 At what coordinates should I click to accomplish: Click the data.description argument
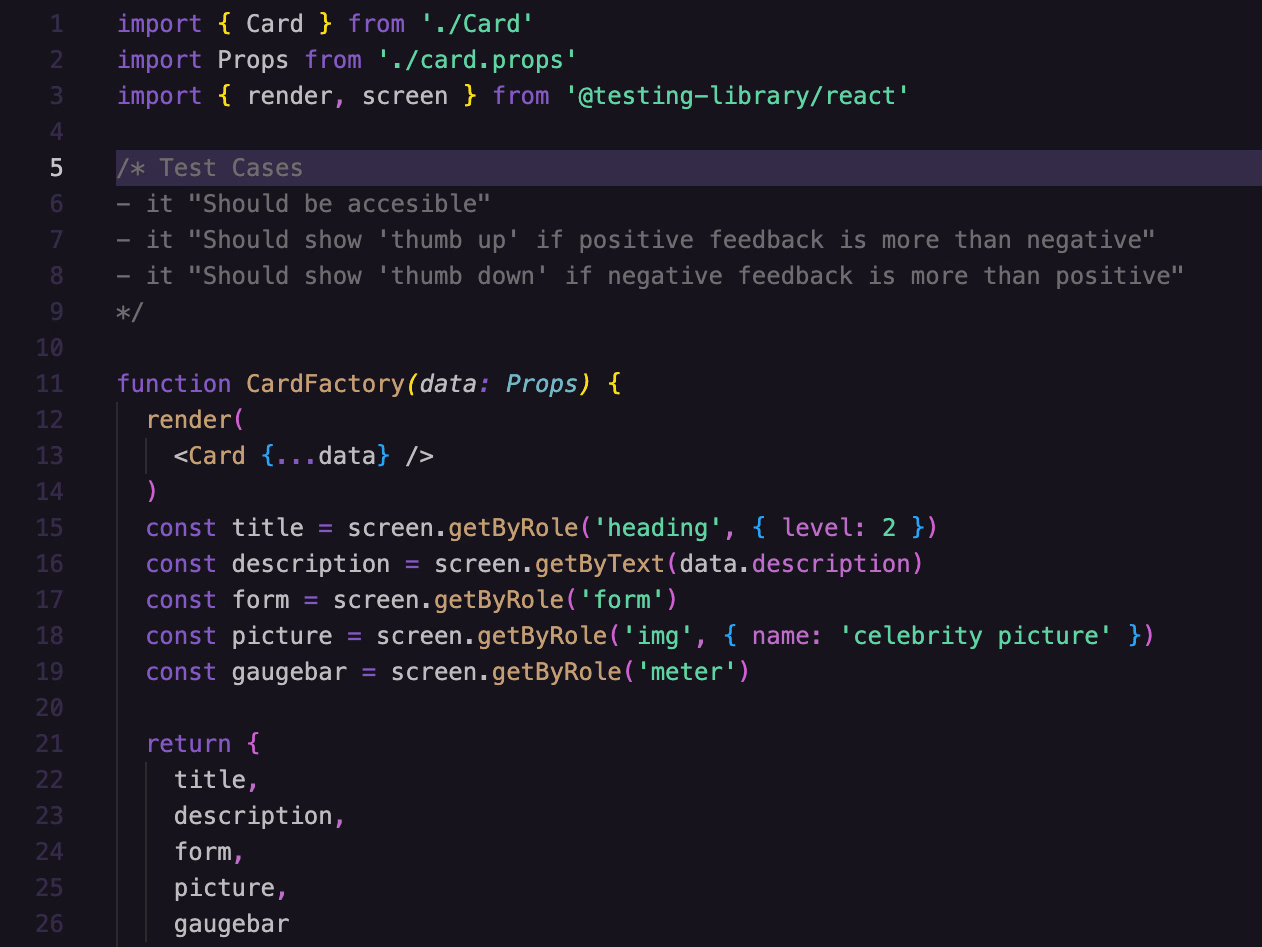click(795, 564)
